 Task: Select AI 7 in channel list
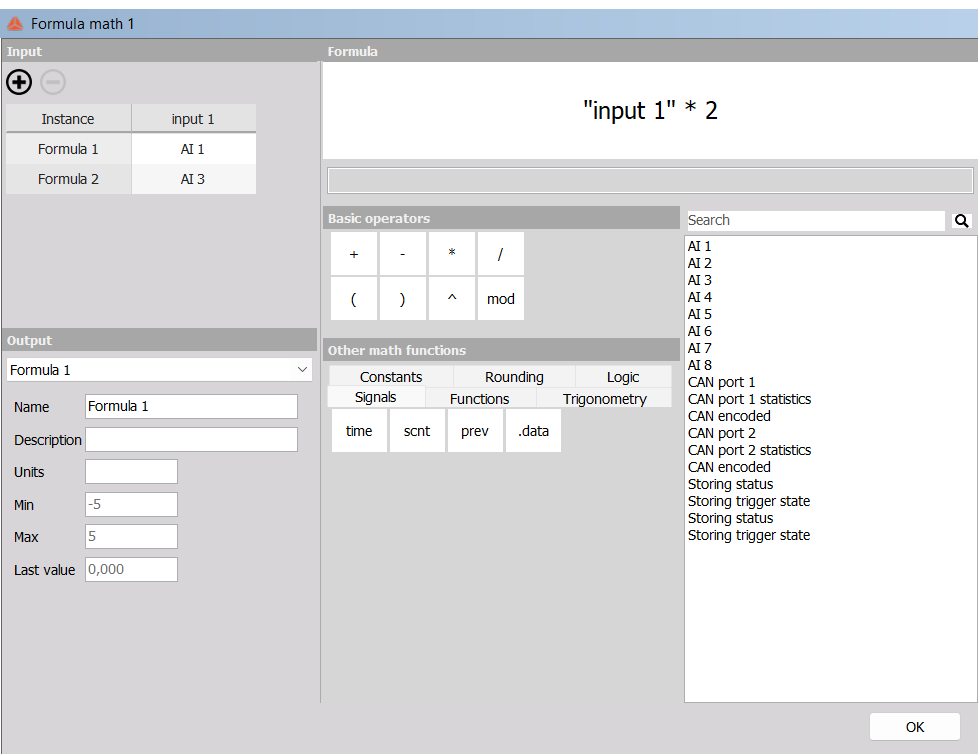(x=699, y=348)
